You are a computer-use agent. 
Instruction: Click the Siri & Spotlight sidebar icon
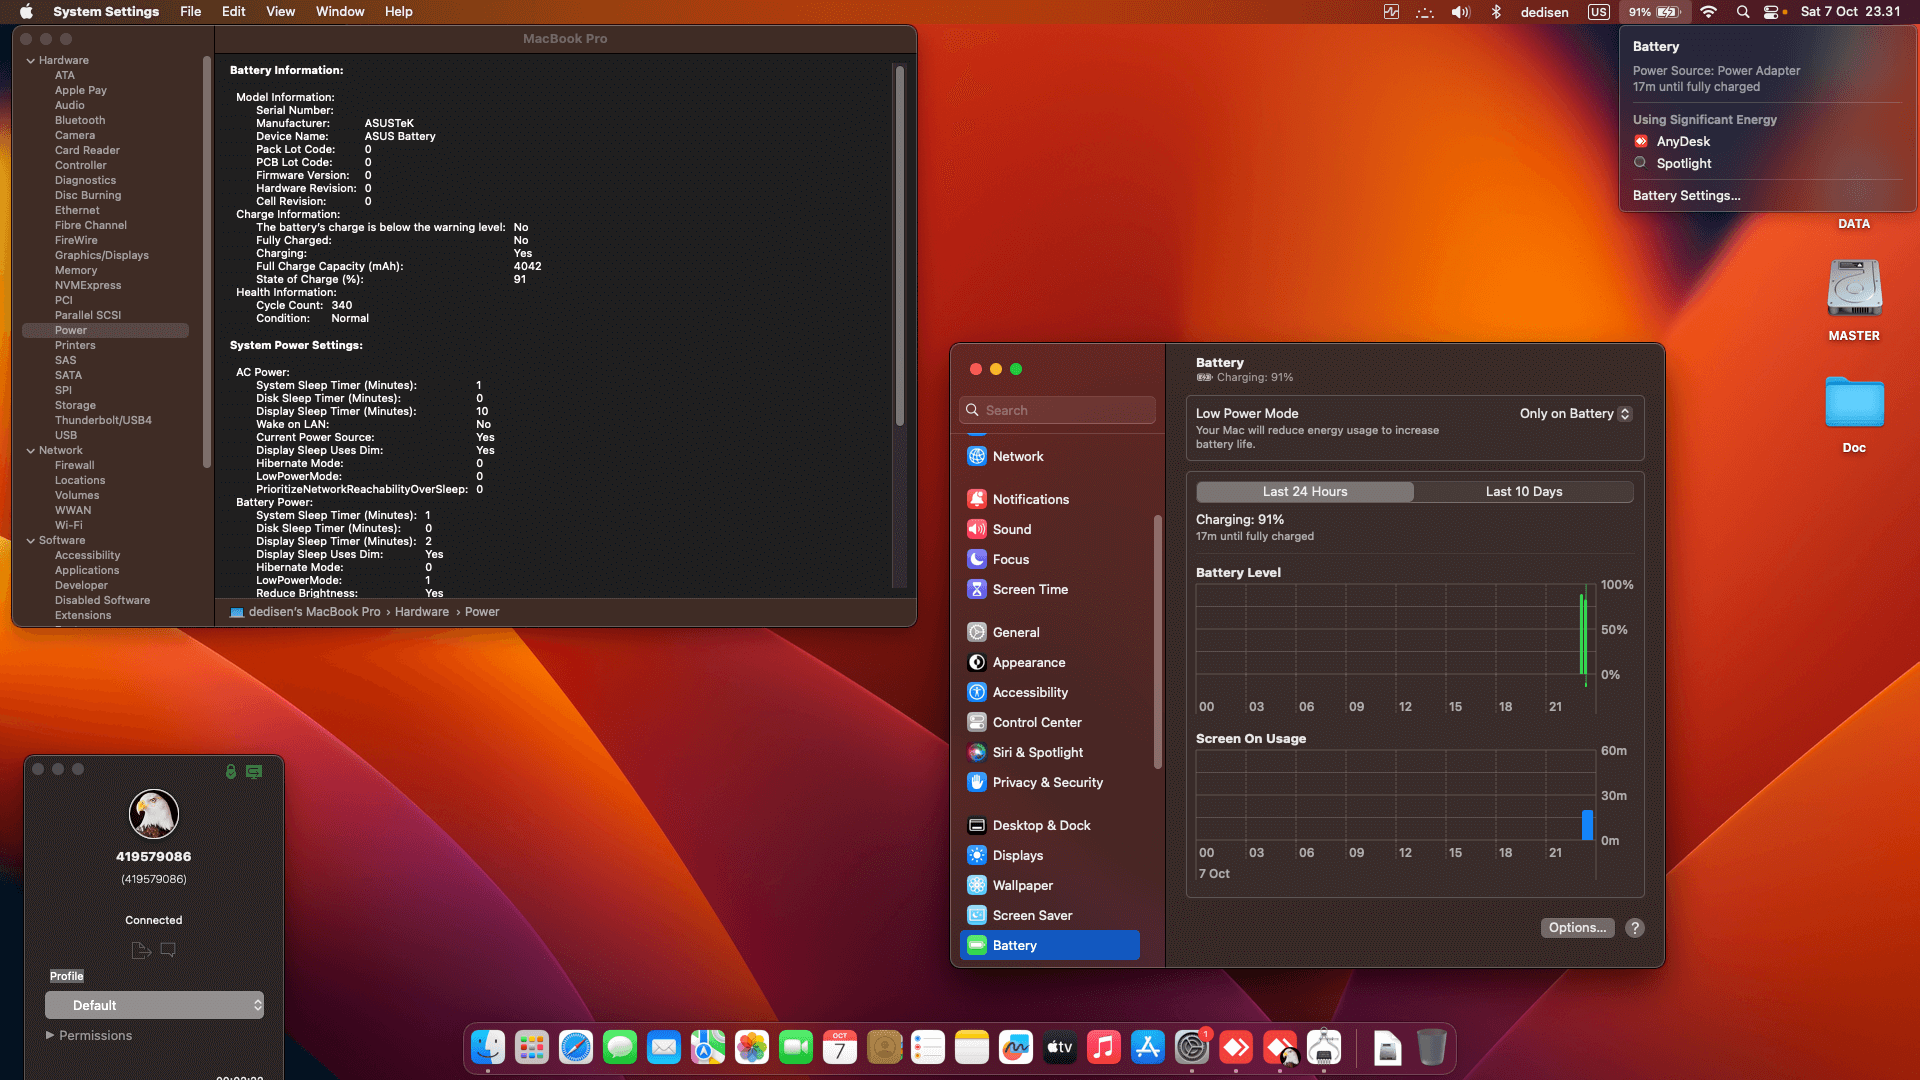click(977, 752)
